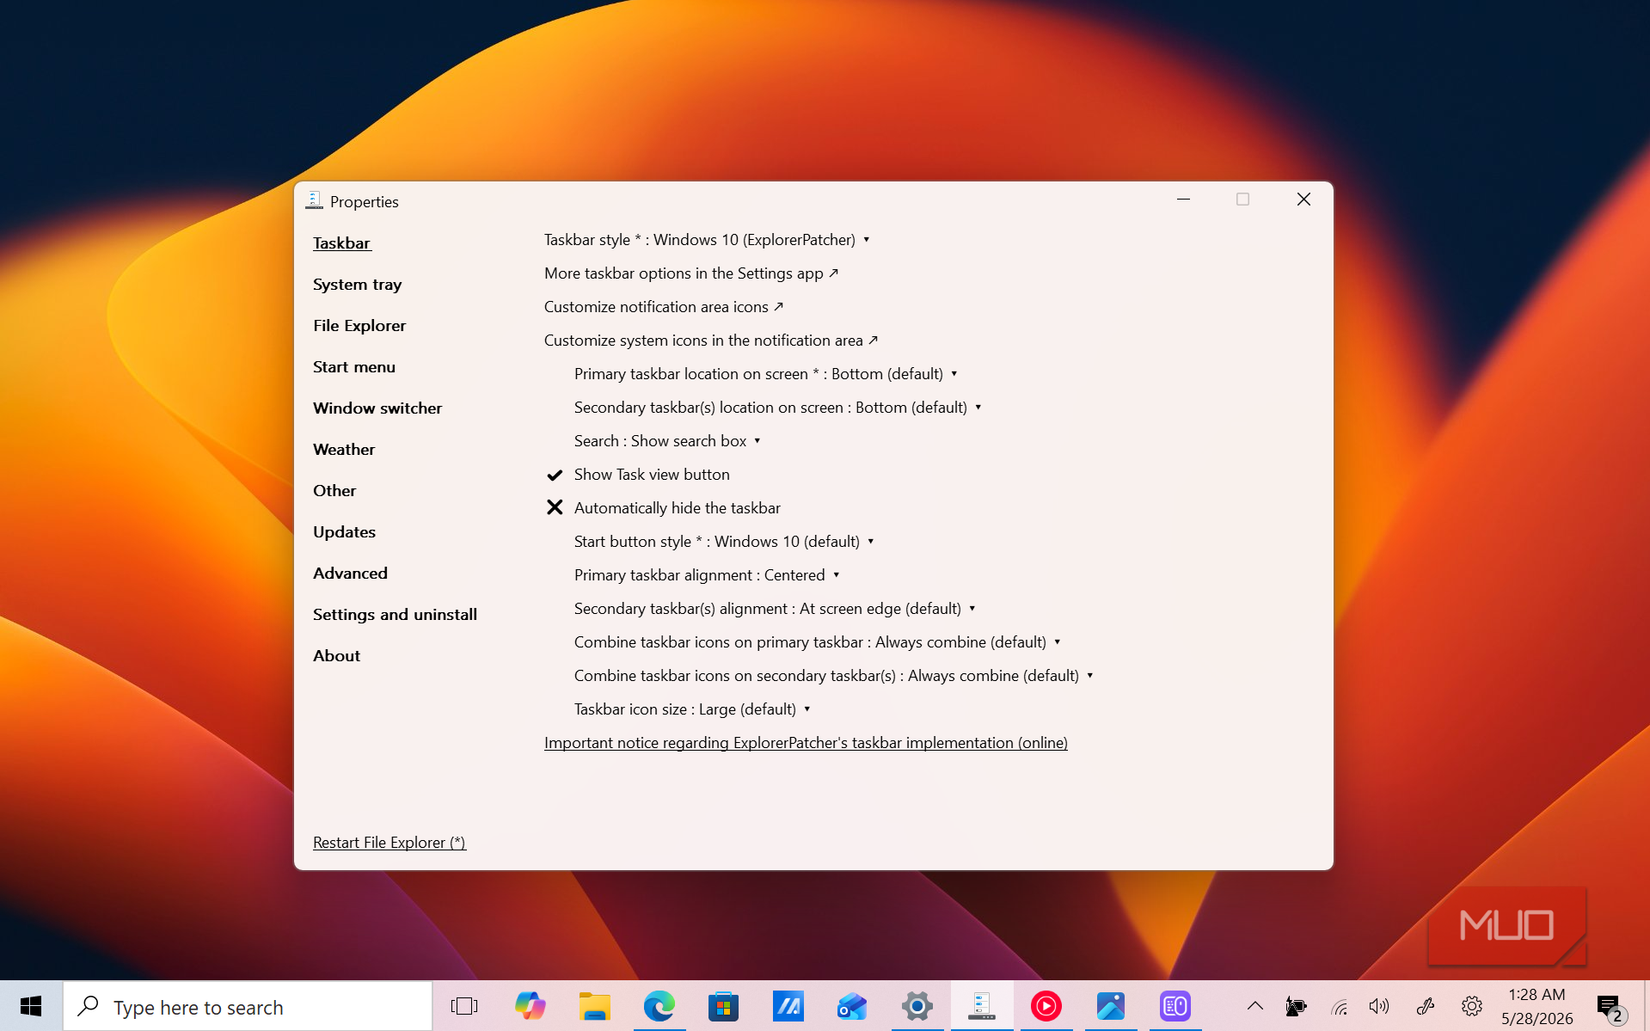Click Restart File Explorer link
This screenshot has width=1650, height=1031.
pos(389,843)
